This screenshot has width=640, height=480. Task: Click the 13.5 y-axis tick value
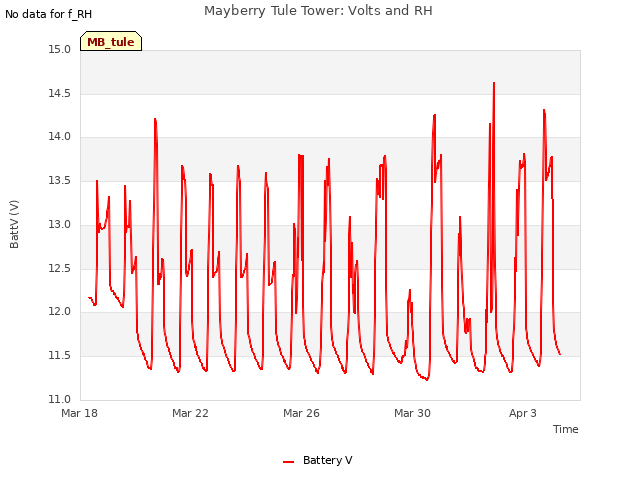pyautogui.click(x=60, y=180)
